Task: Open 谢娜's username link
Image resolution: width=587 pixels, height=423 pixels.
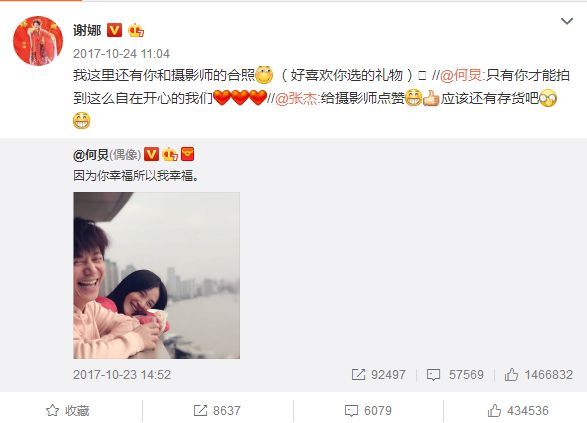Action: click(x=87, y=30)
